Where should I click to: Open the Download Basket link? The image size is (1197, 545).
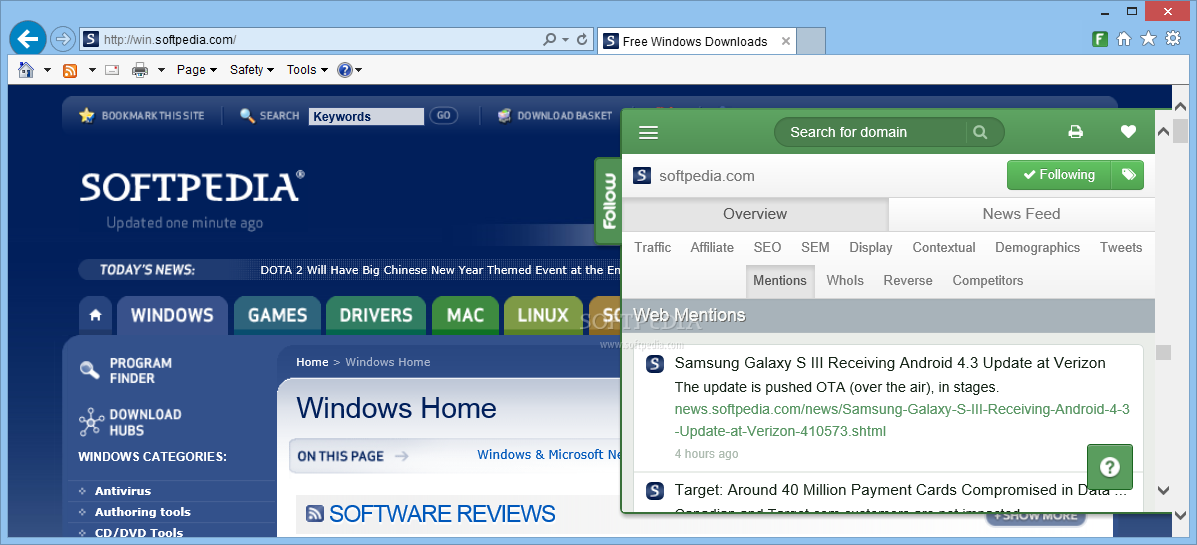coord(564,116)
